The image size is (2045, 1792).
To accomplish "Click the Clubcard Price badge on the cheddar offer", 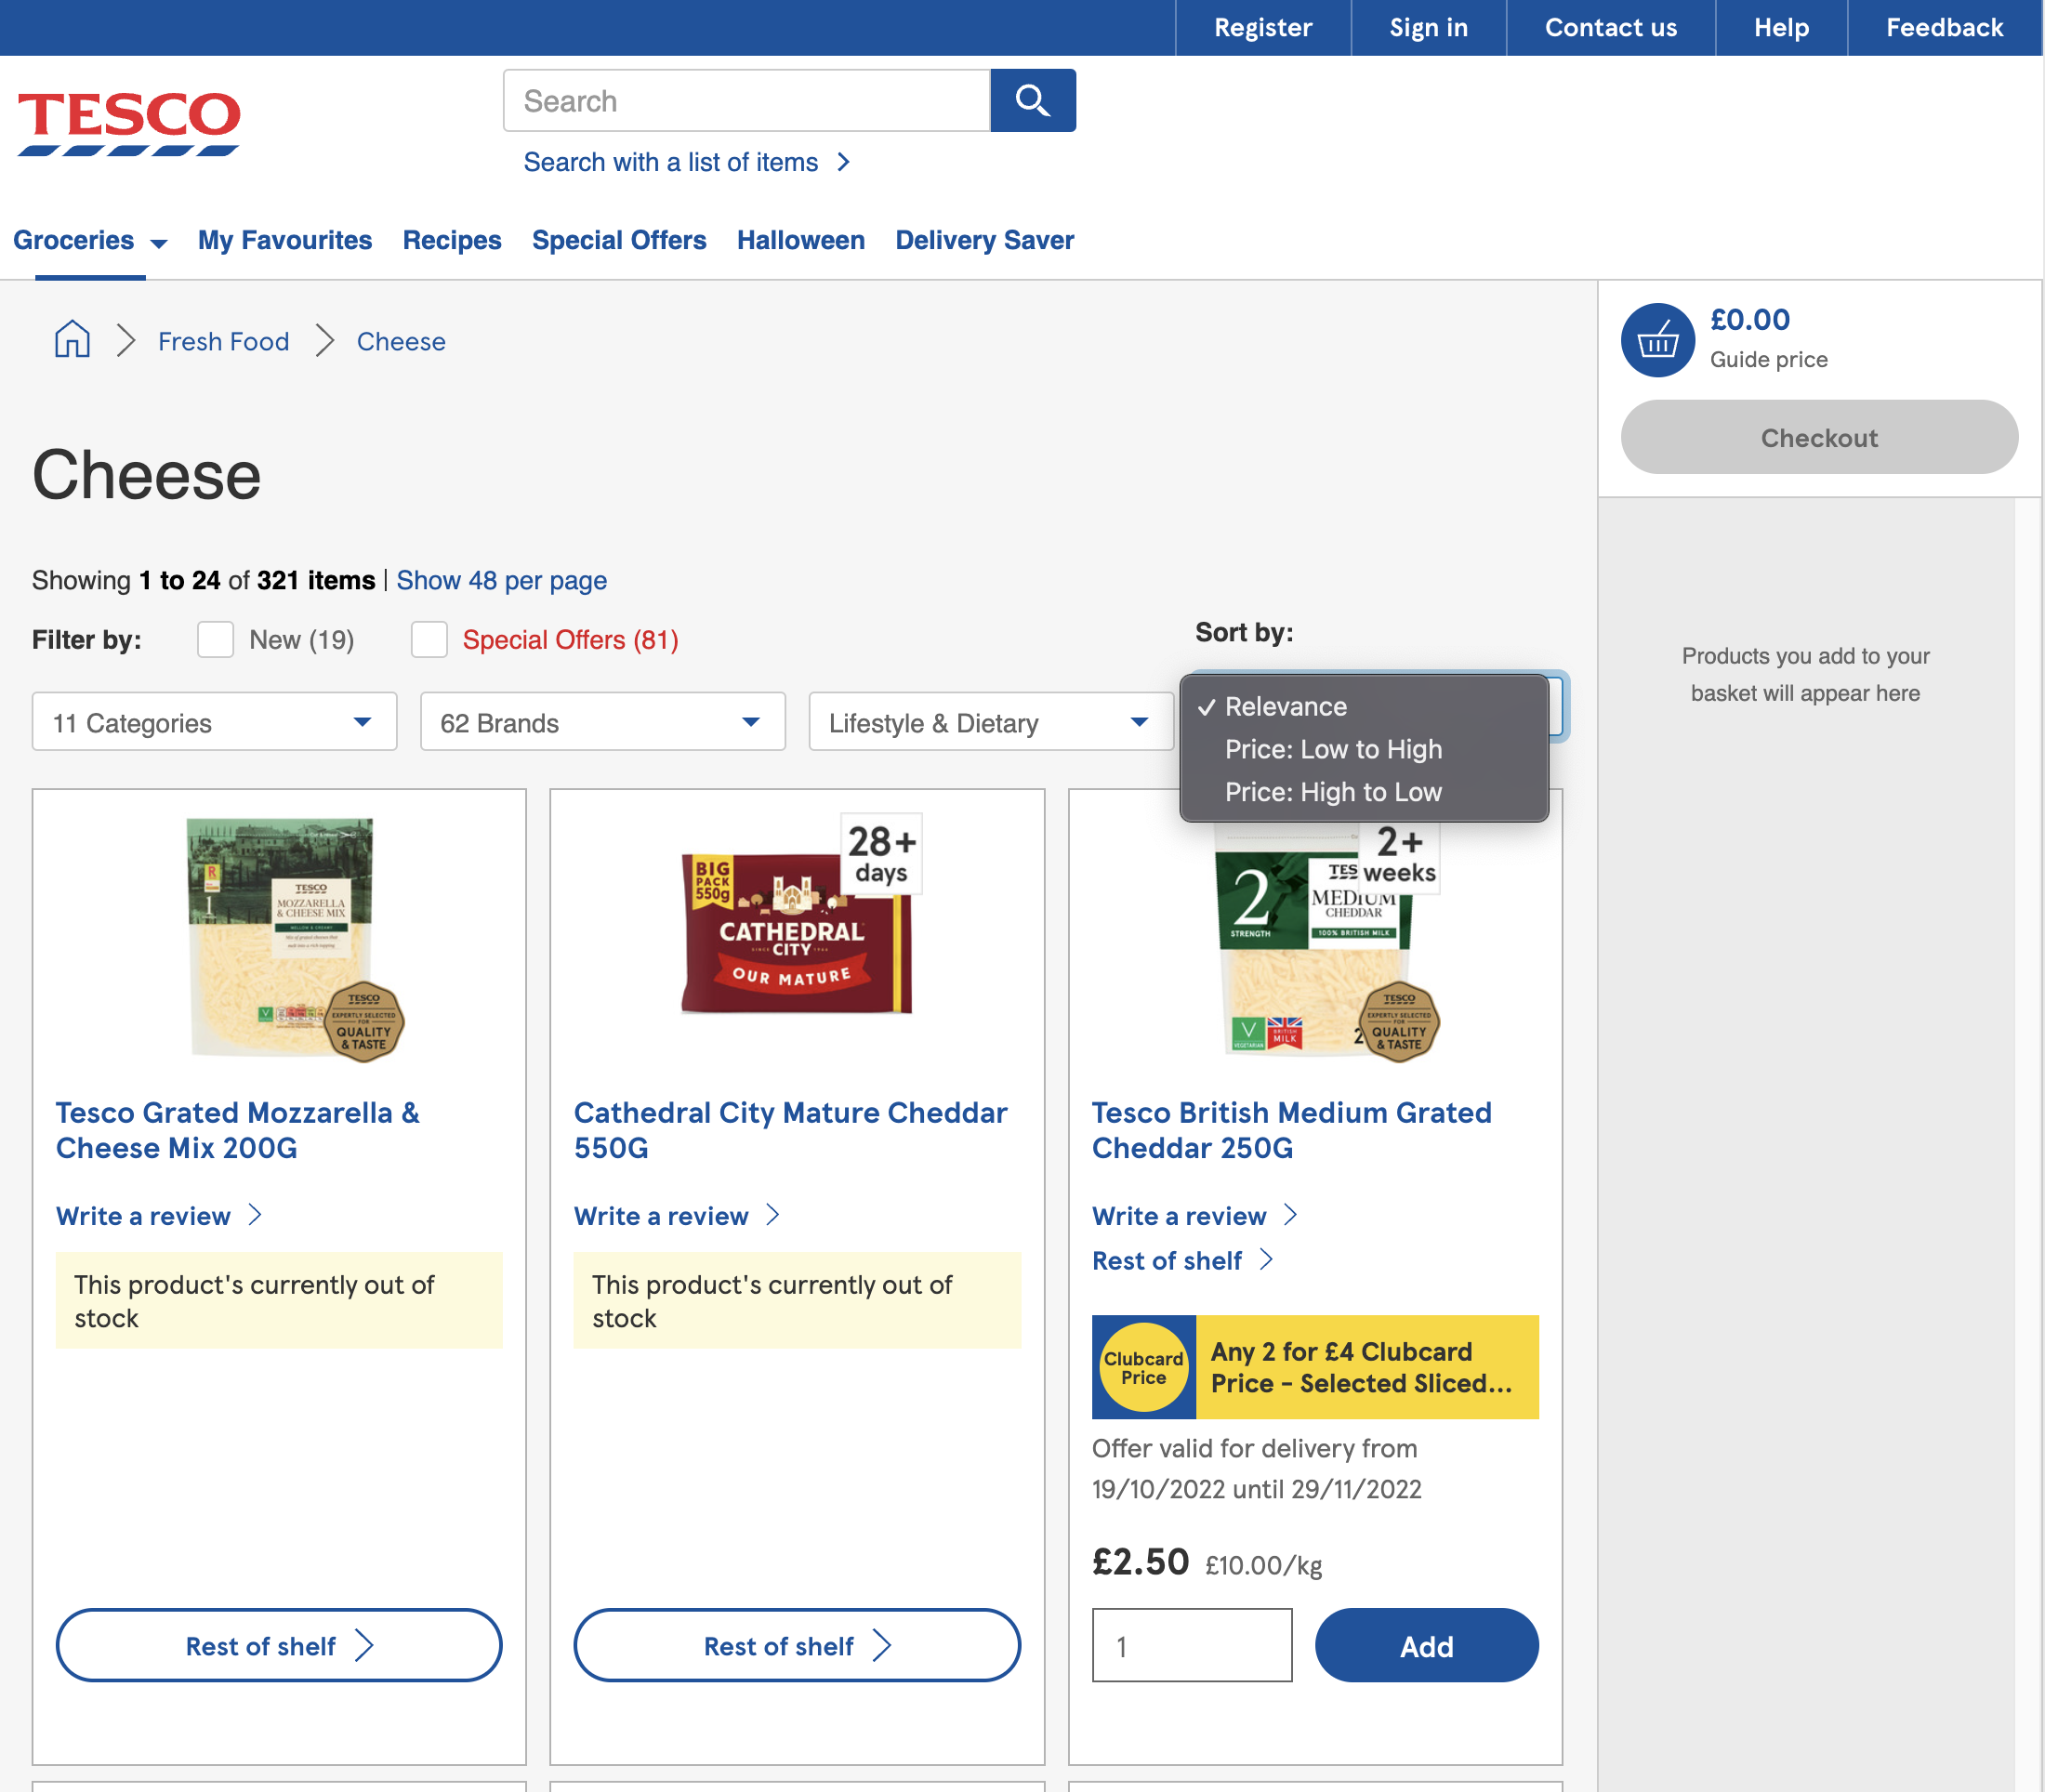I will tap(1143, 1367).
